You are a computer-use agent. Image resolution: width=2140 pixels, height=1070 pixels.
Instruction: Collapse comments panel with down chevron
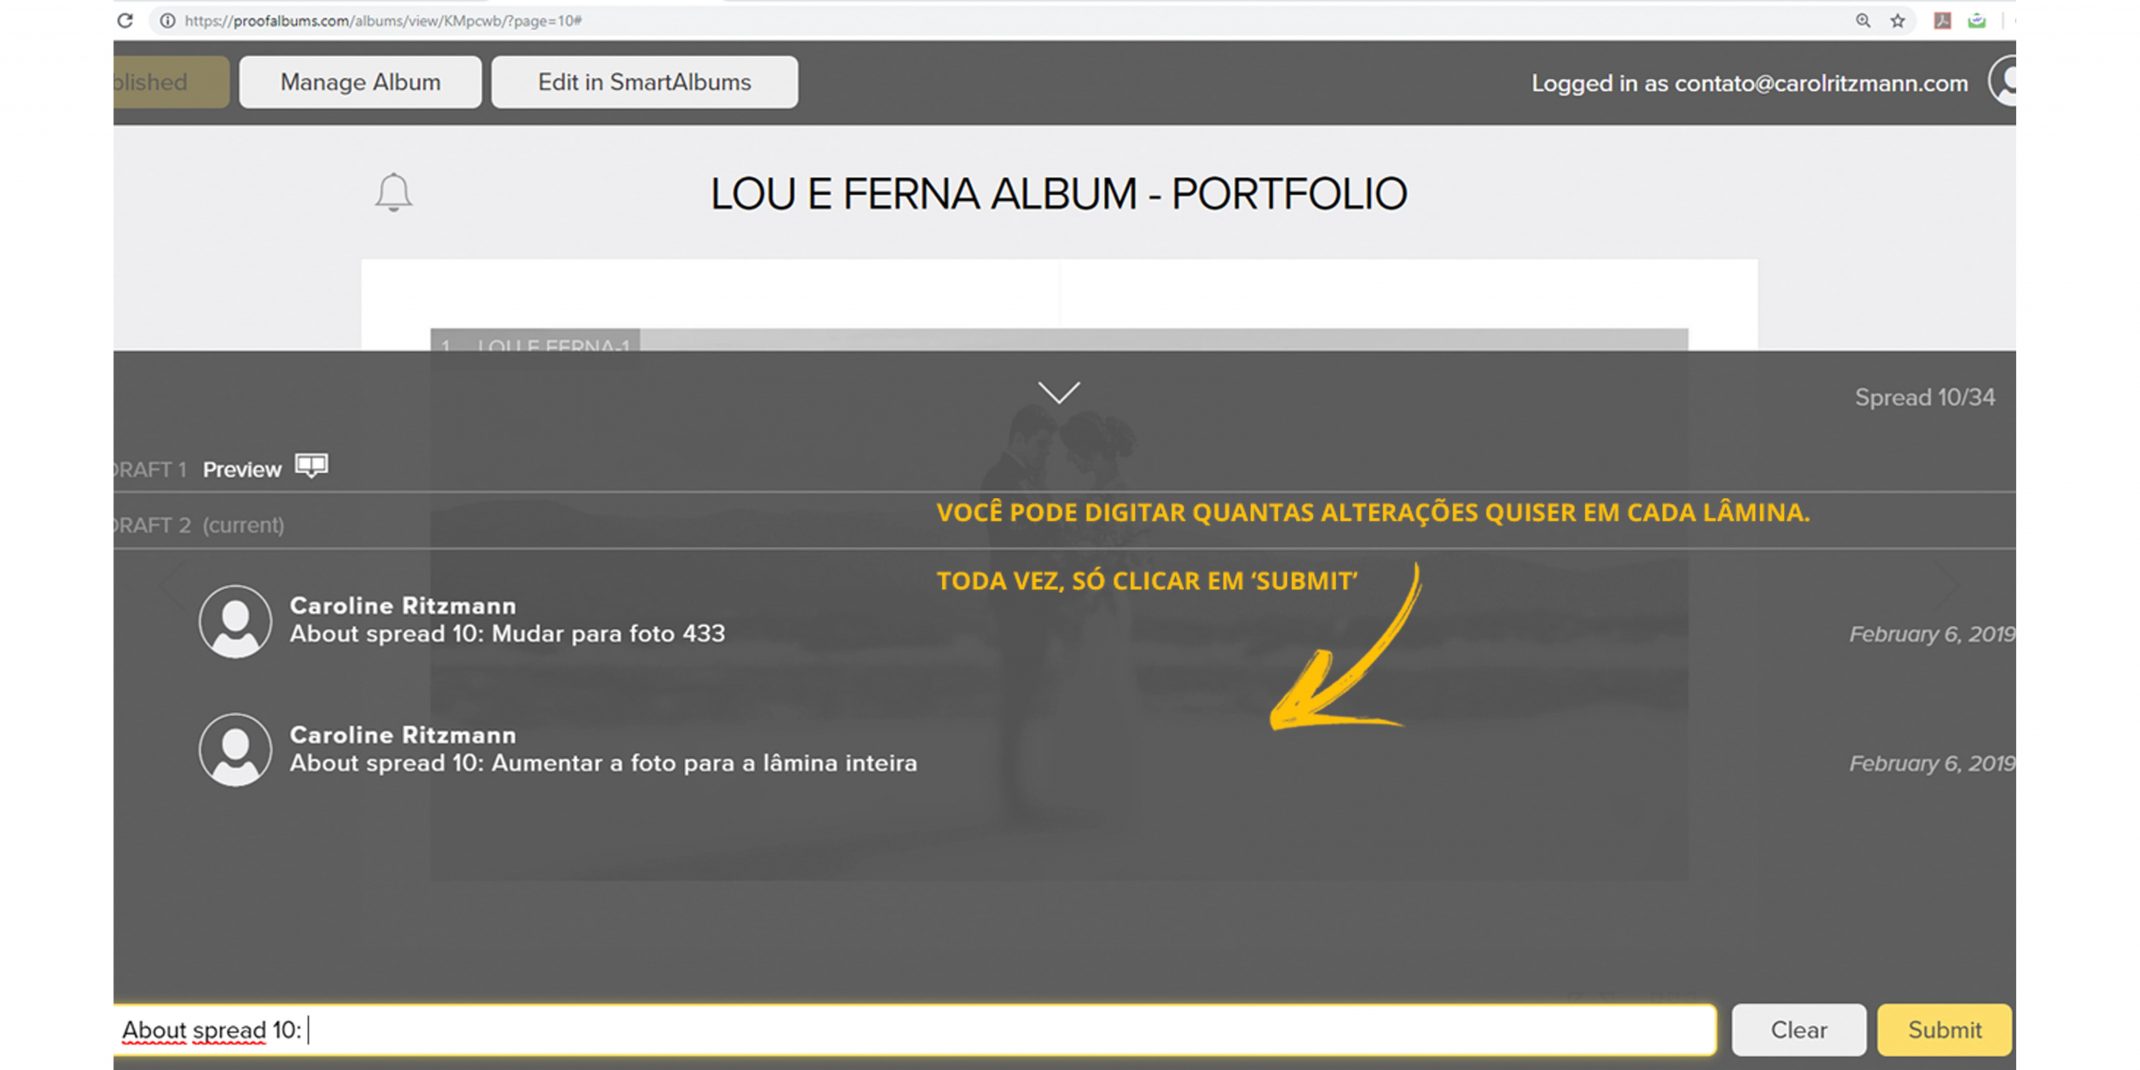click(1058, 392)
